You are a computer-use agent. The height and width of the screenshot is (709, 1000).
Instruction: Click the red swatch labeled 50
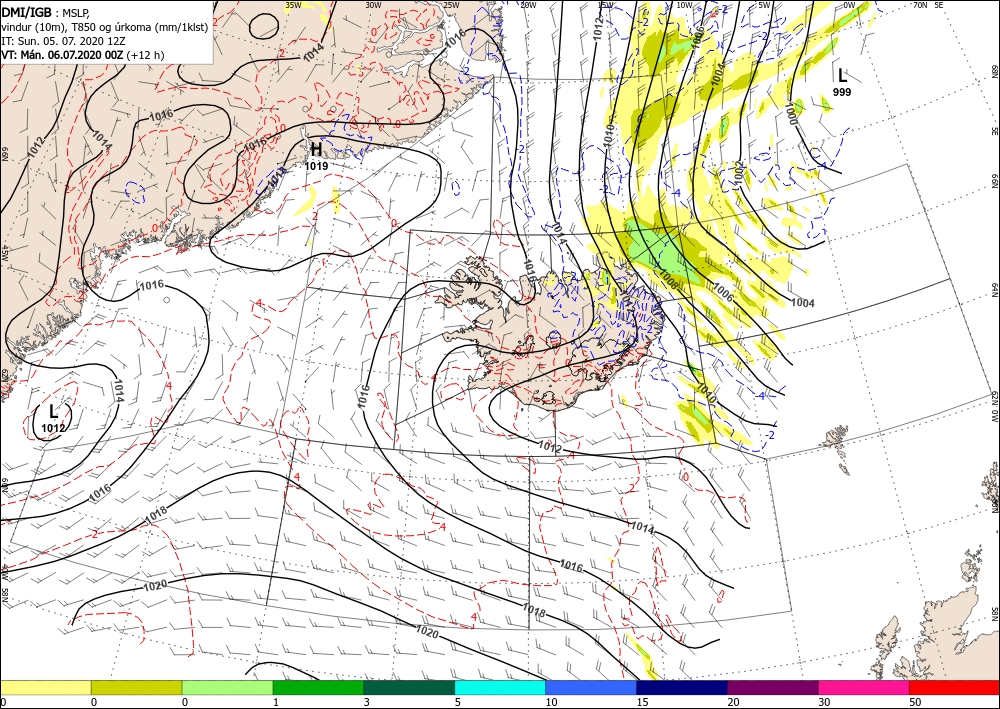click(x=954, y=687)
